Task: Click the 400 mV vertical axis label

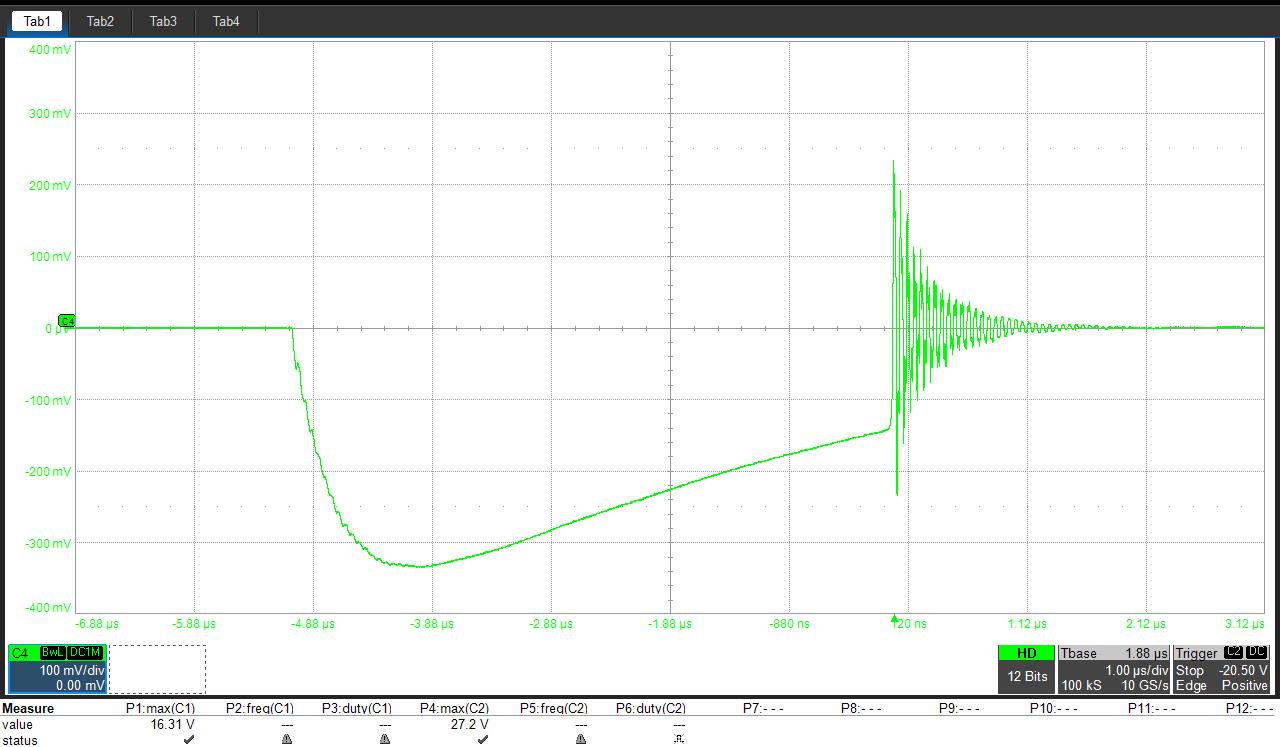Action: (x=49, y=49)
